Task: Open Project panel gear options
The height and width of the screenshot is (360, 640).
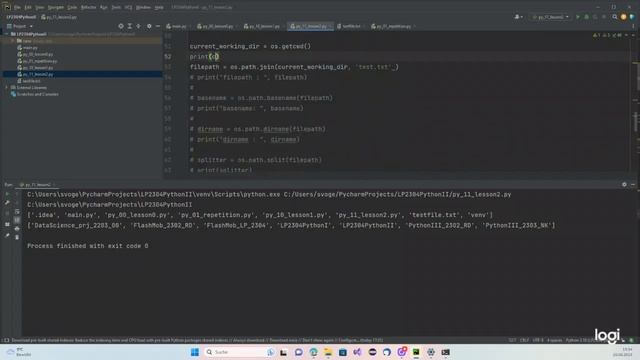Action: (x=149, y=26)
